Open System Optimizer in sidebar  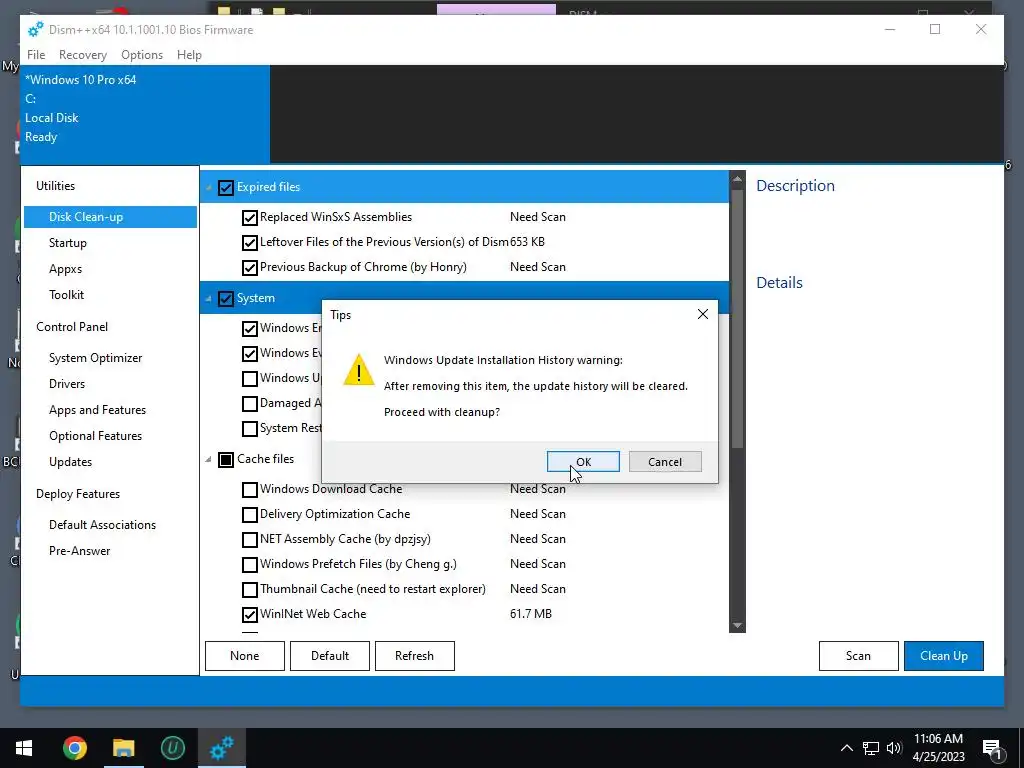pyautogui.click(x=95, y=358)
